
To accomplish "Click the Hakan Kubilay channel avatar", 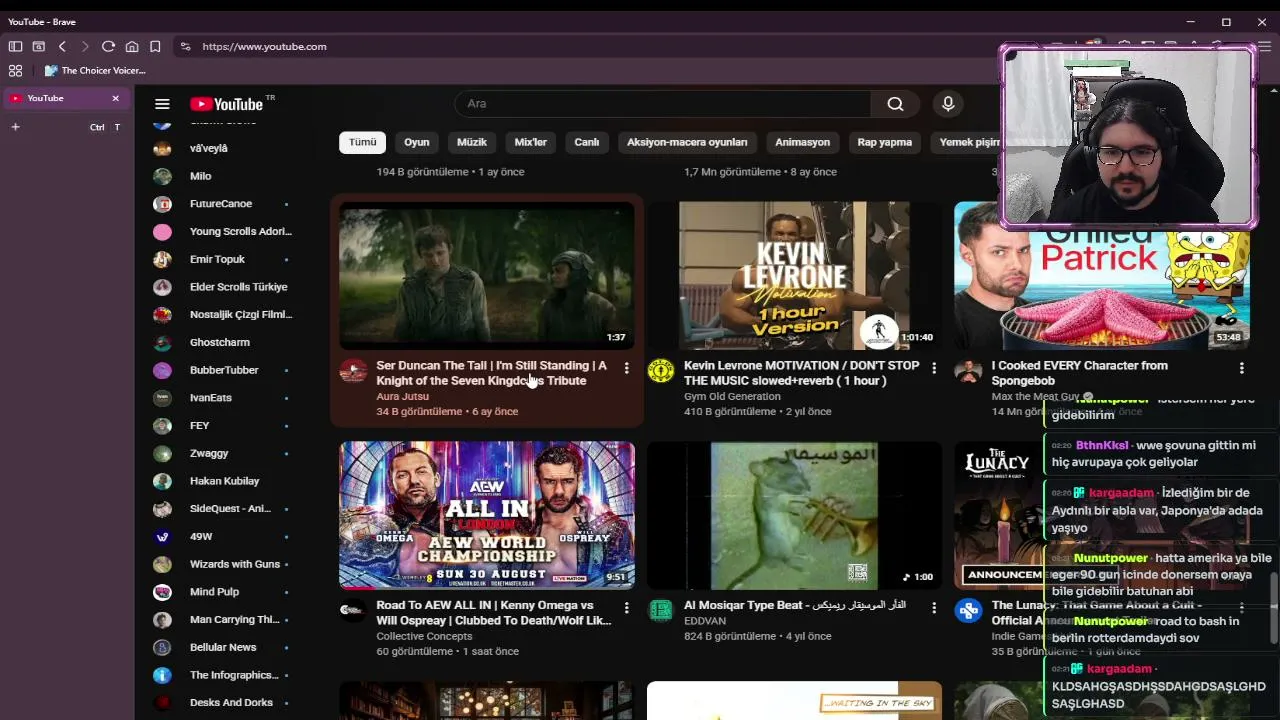I will pyautogui.click(x=162, y=481).
